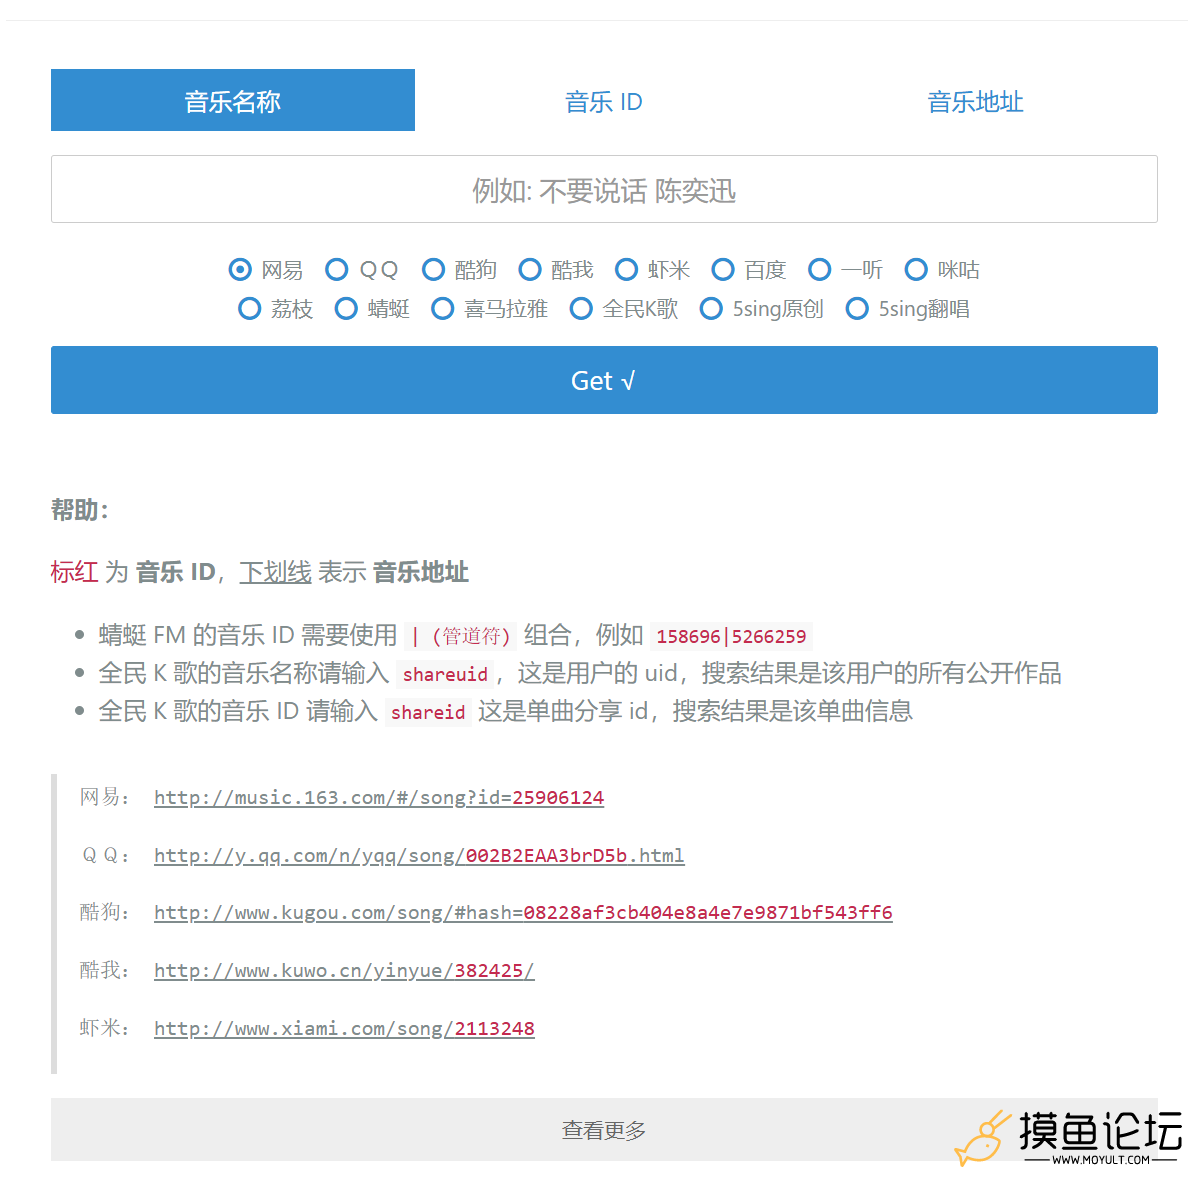Pick the 5sing翻唱 radio option
1188x1178 pixels.
(857, 309)
